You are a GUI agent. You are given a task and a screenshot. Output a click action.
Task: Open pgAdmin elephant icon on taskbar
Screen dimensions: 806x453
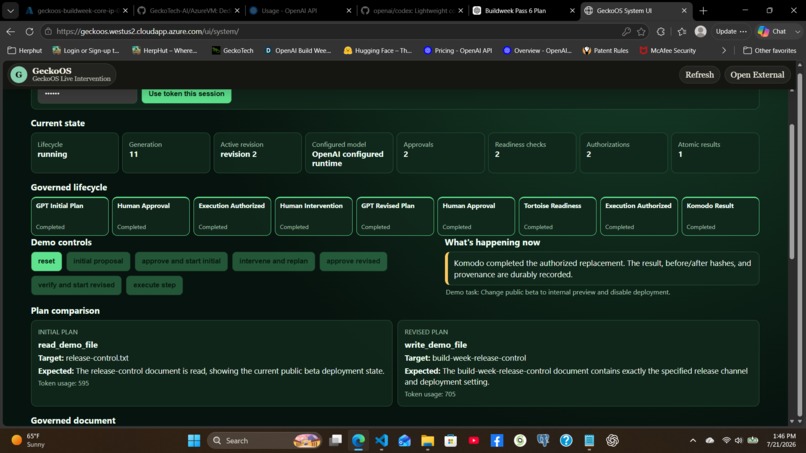click(543, 441)
